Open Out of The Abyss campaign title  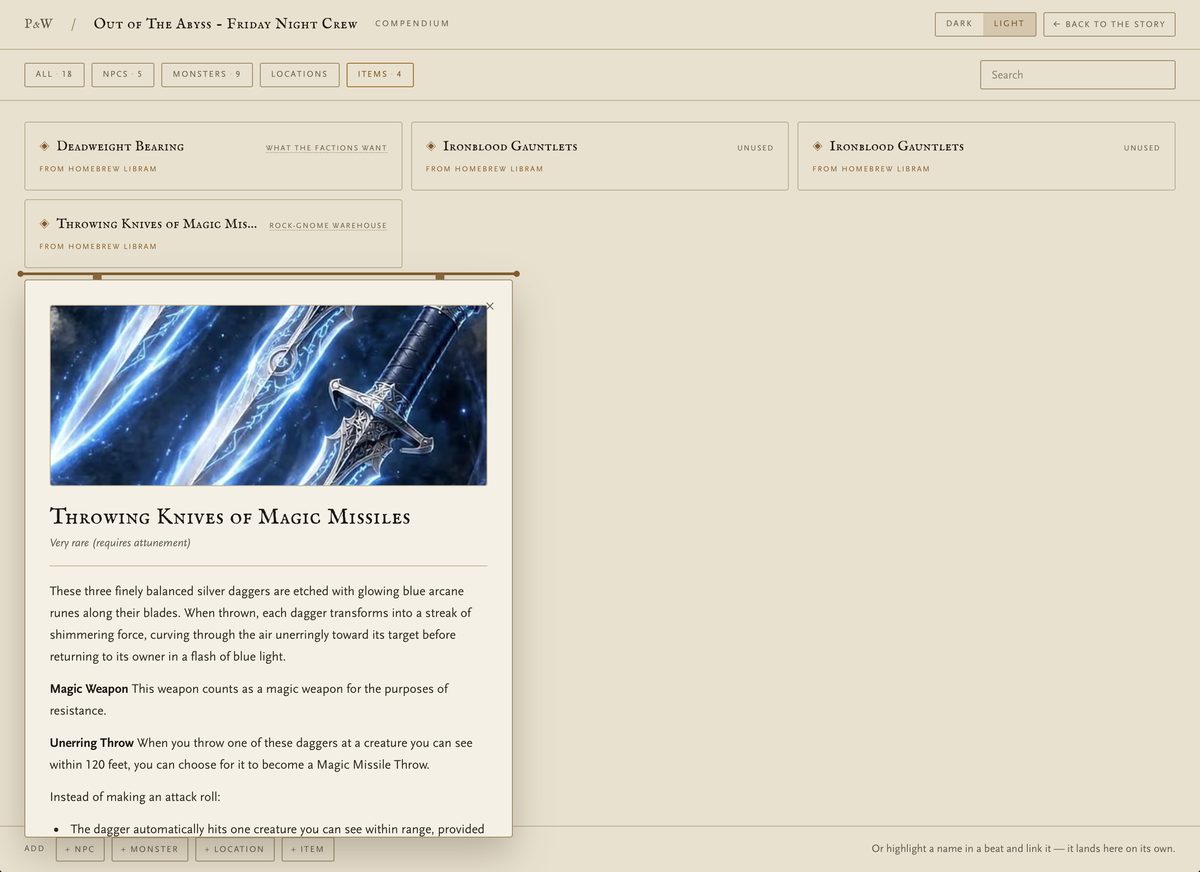pos(225,24)
